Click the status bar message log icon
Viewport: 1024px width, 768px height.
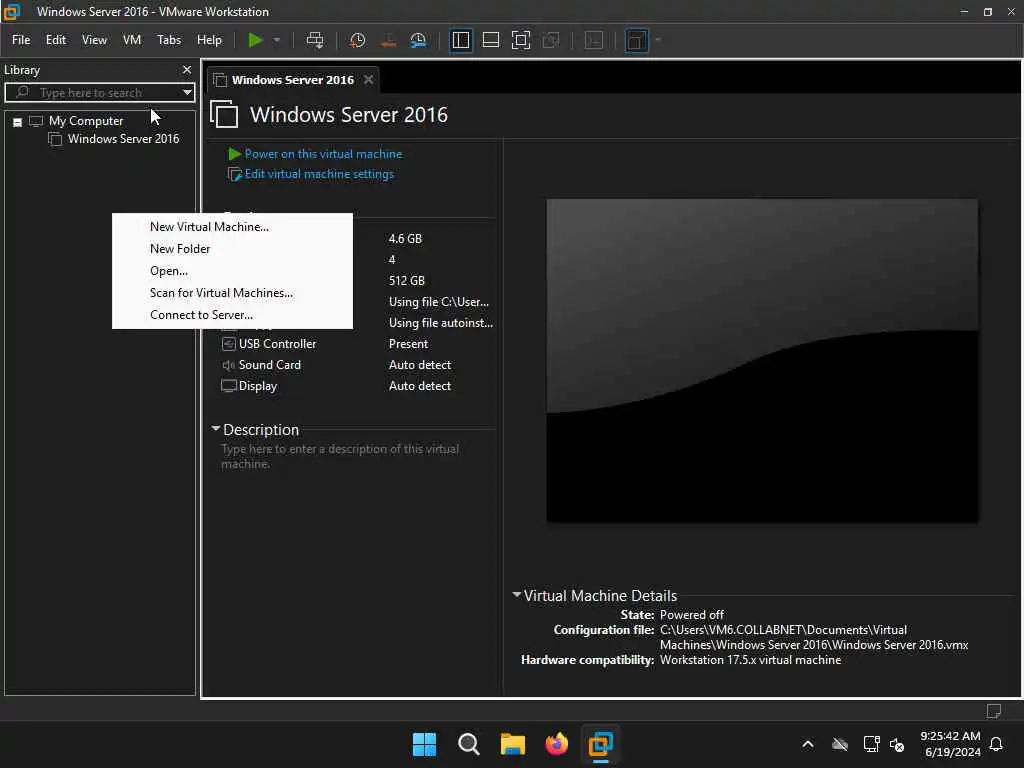(993, 711)
